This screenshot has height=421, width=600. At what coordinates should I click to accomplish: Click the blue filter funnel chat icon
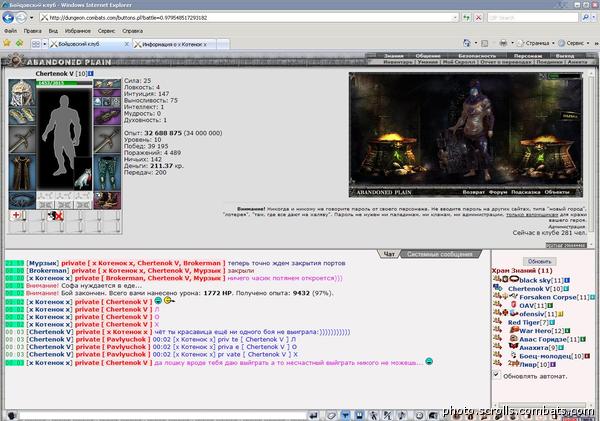(346, 415)
